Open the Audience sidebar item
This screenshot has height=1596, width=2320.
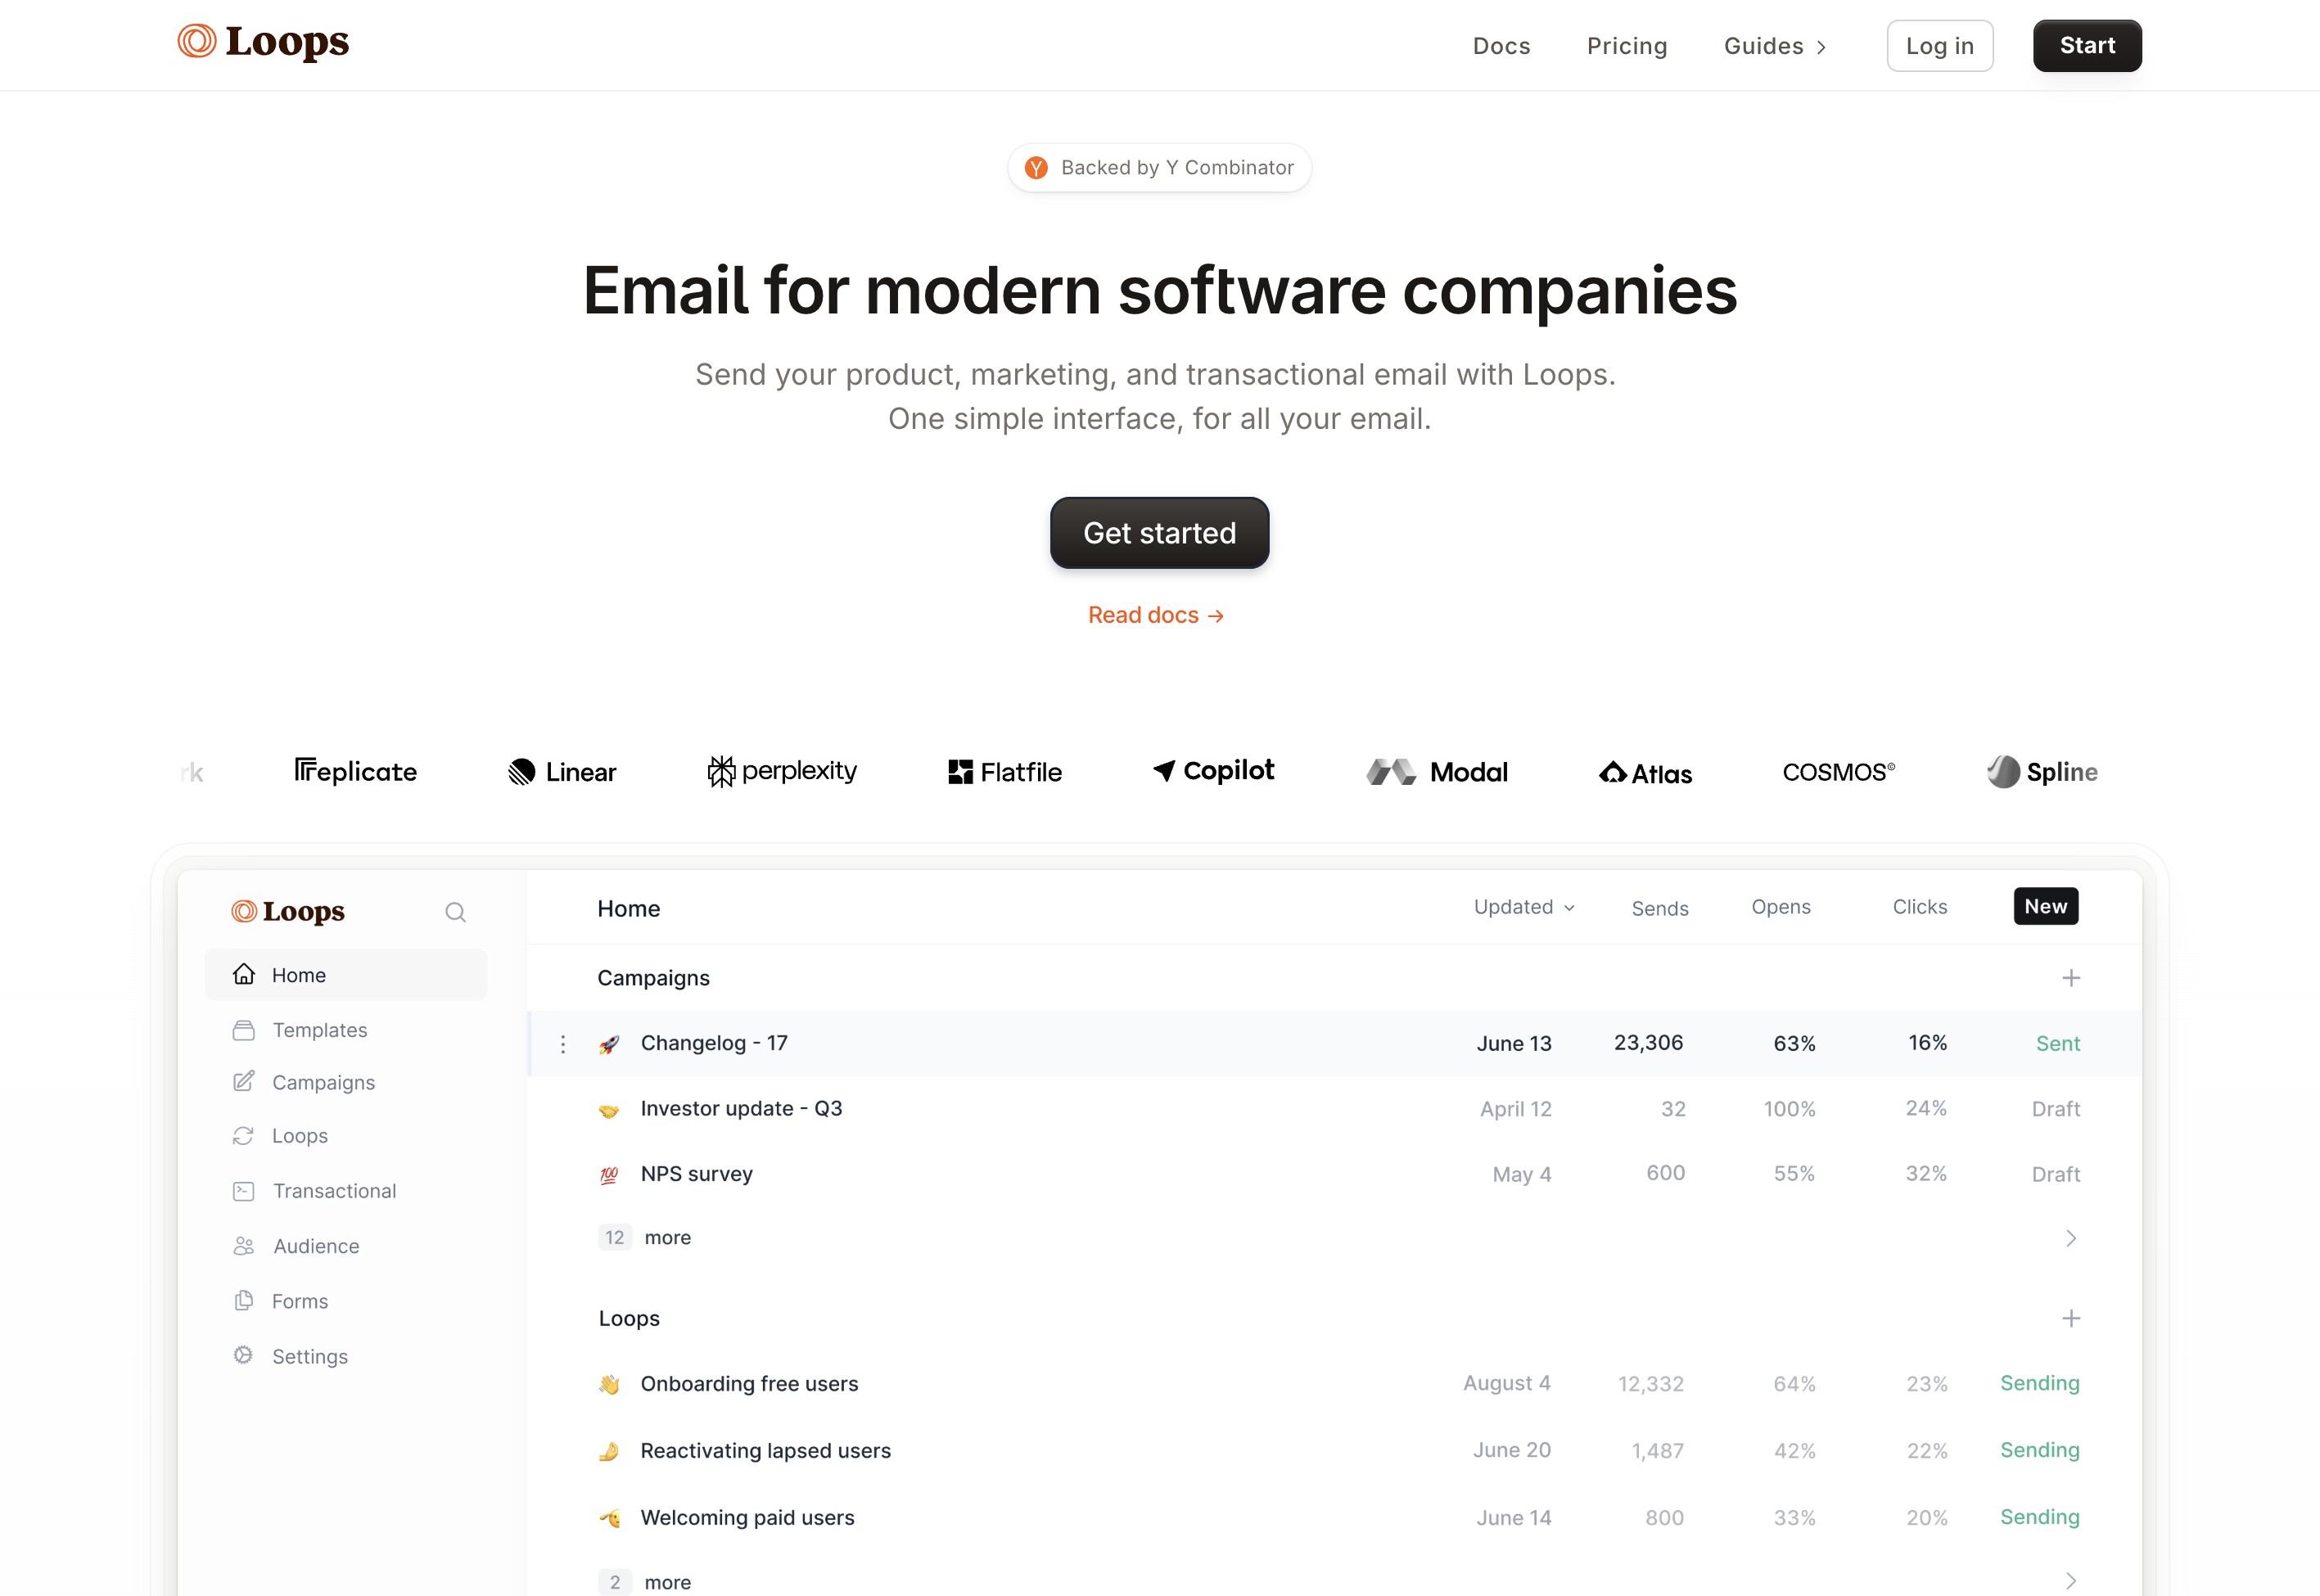point(315,1246)
